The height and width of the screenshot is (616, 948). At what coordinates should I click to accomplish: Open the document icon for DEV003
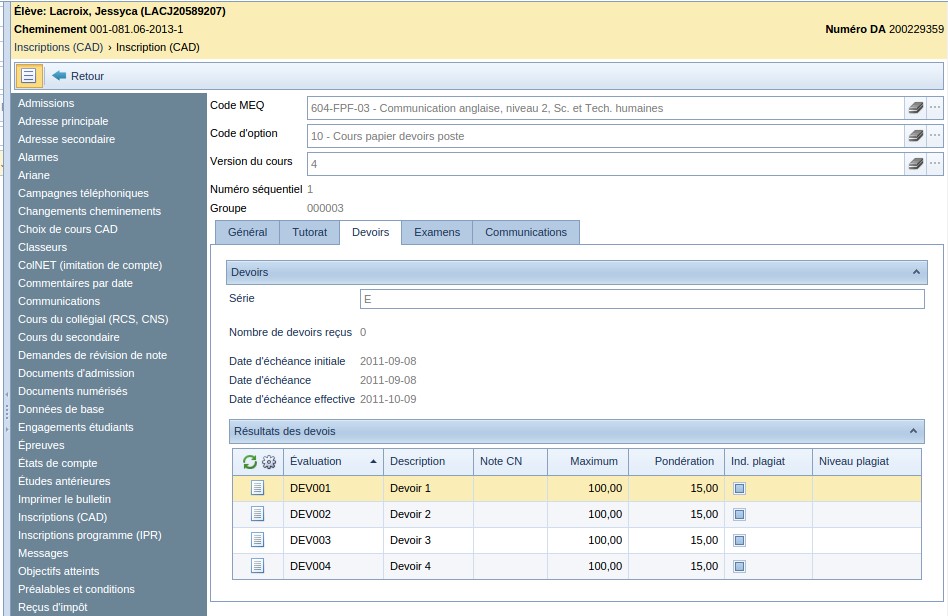(257, 540)
